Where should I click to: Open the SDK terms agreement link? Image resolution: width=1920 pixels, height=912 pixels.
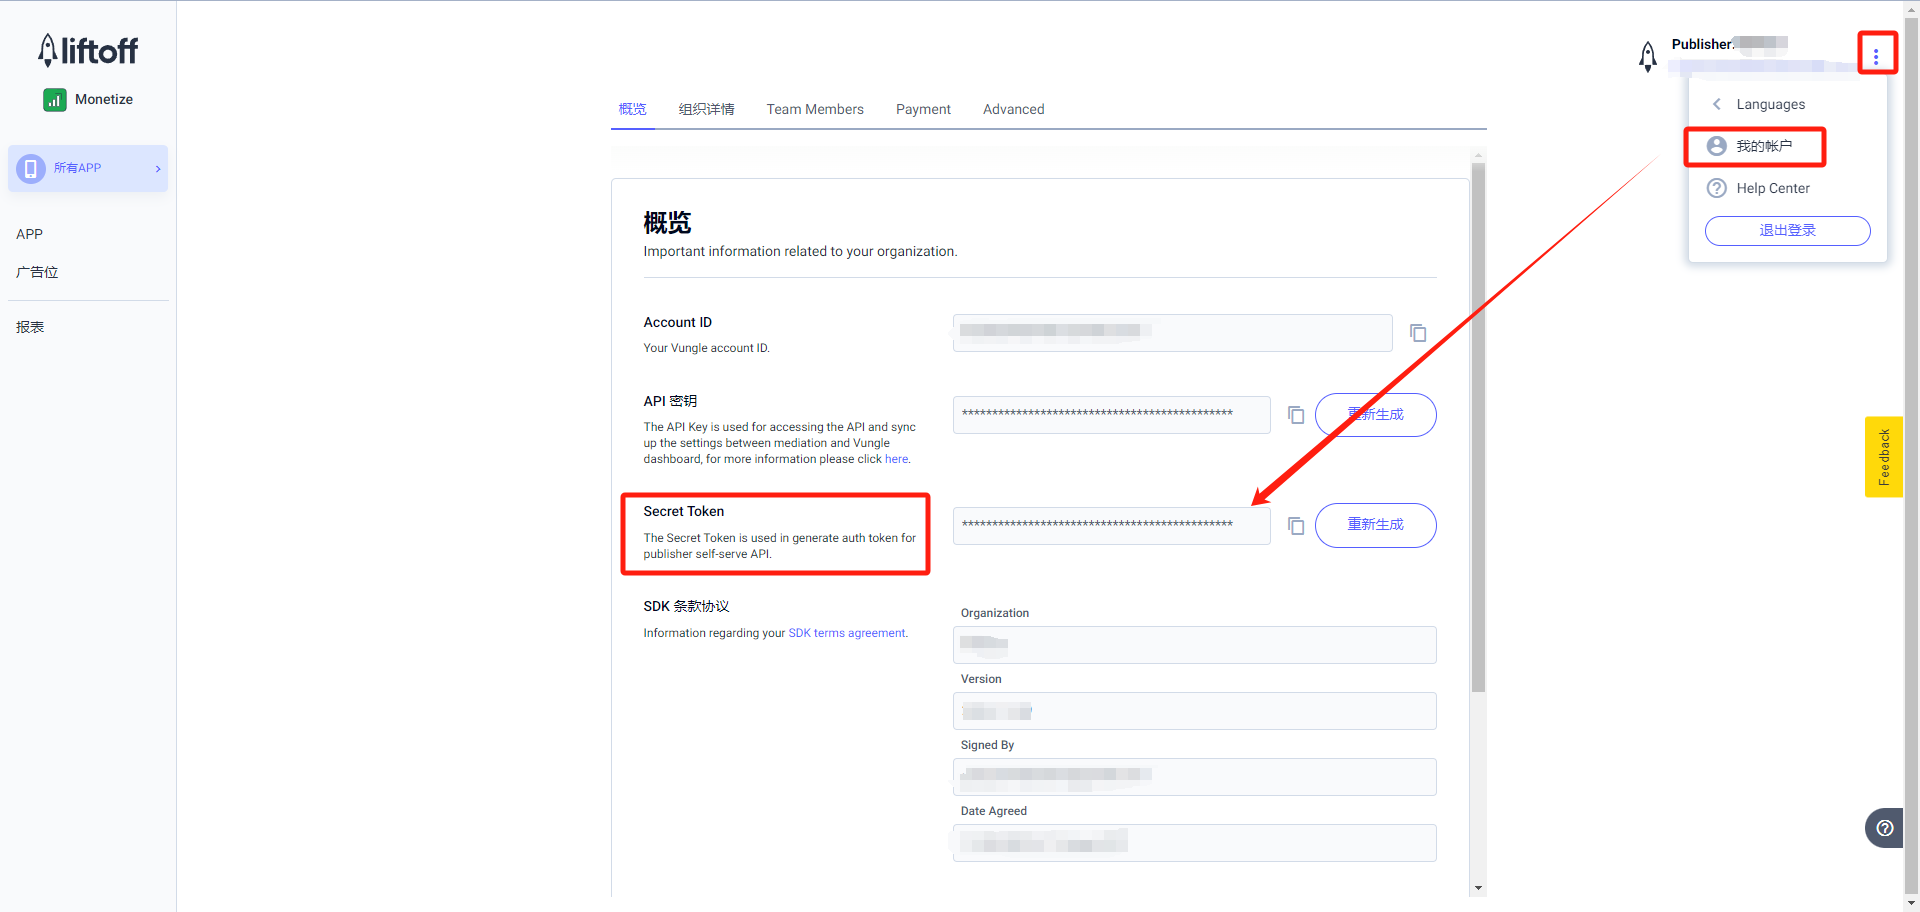click(846, 633)
